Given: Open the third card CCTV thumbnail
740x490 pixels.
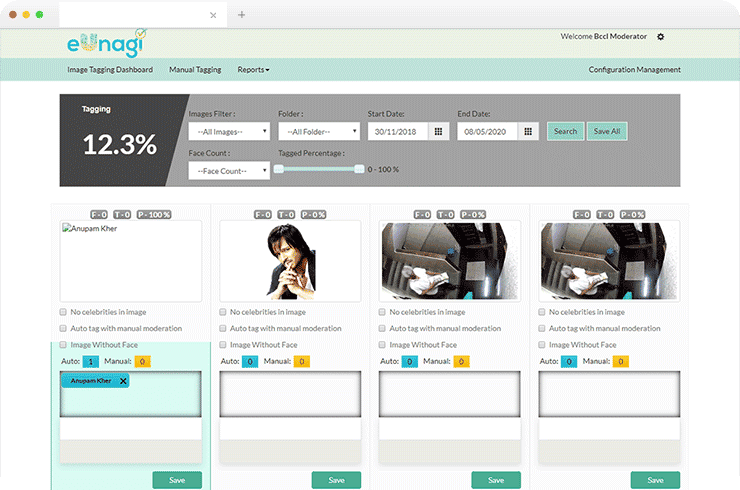Looking at the screenshot, I should (x=450, y=261).
